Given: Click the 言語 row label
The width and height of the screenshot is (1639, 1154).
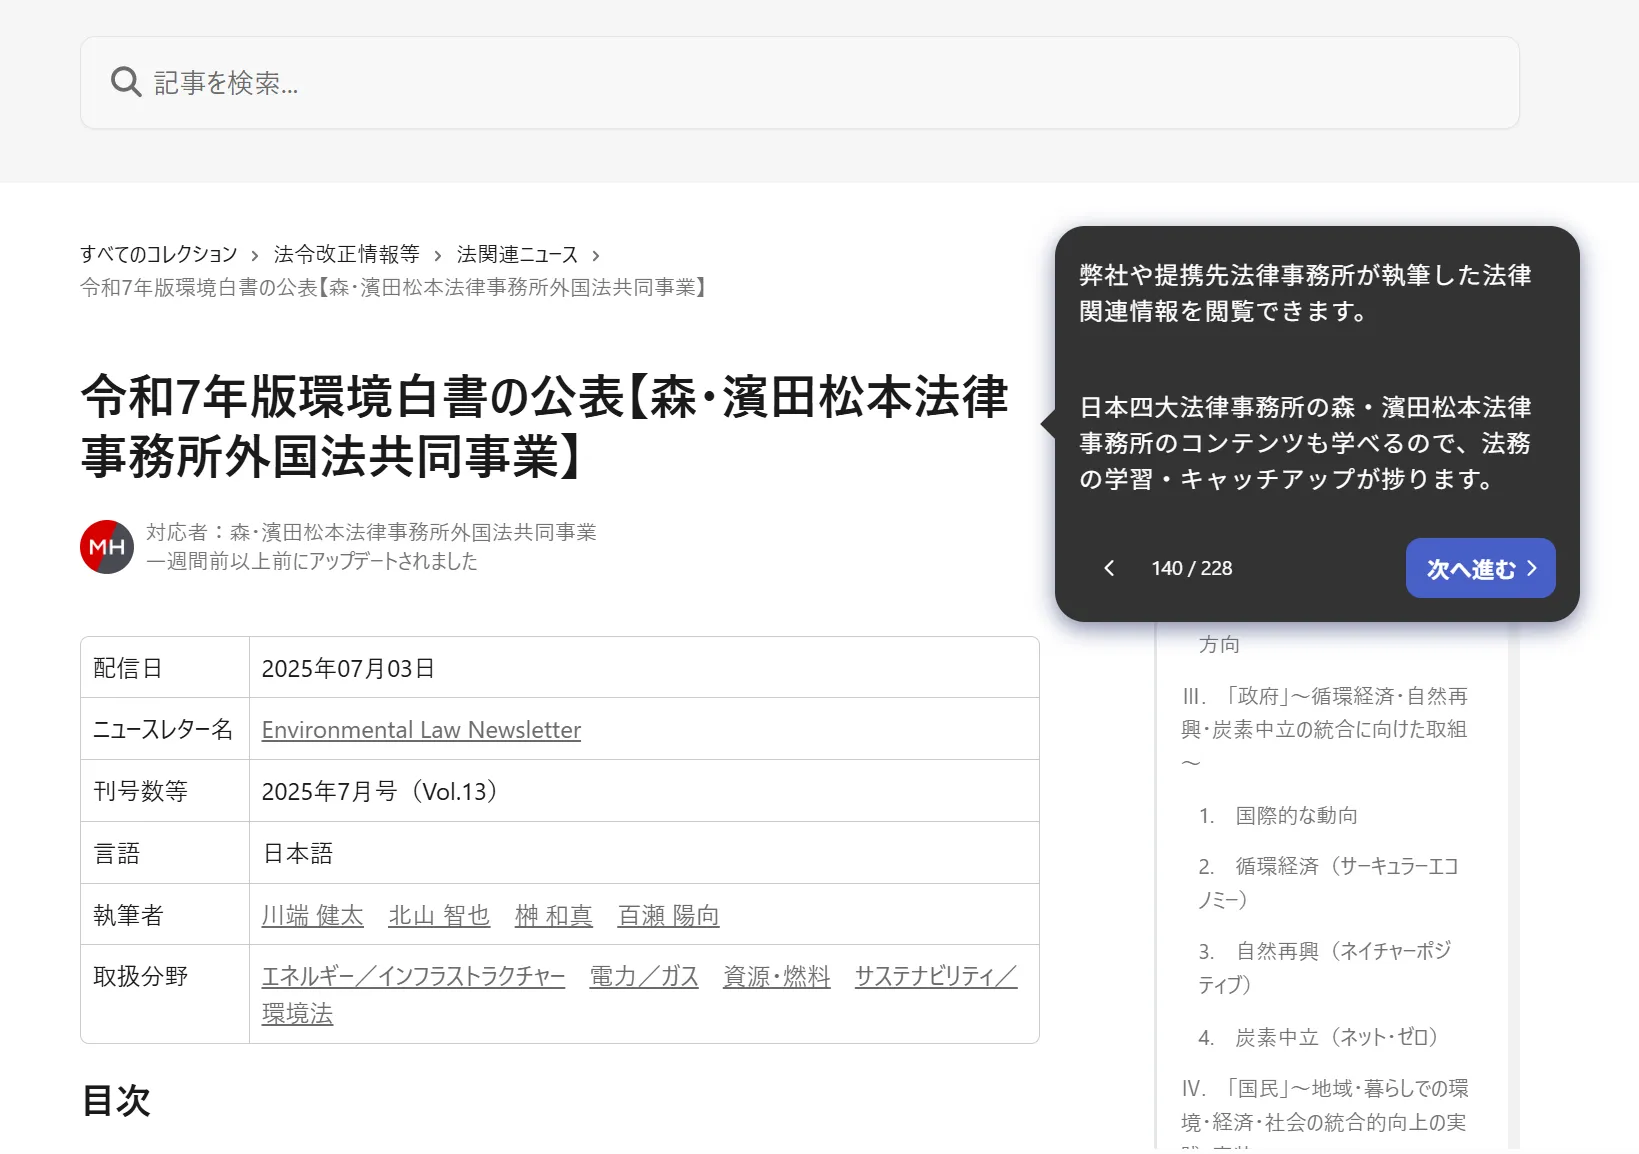Looking at the screenshot, I should (117, 853).
